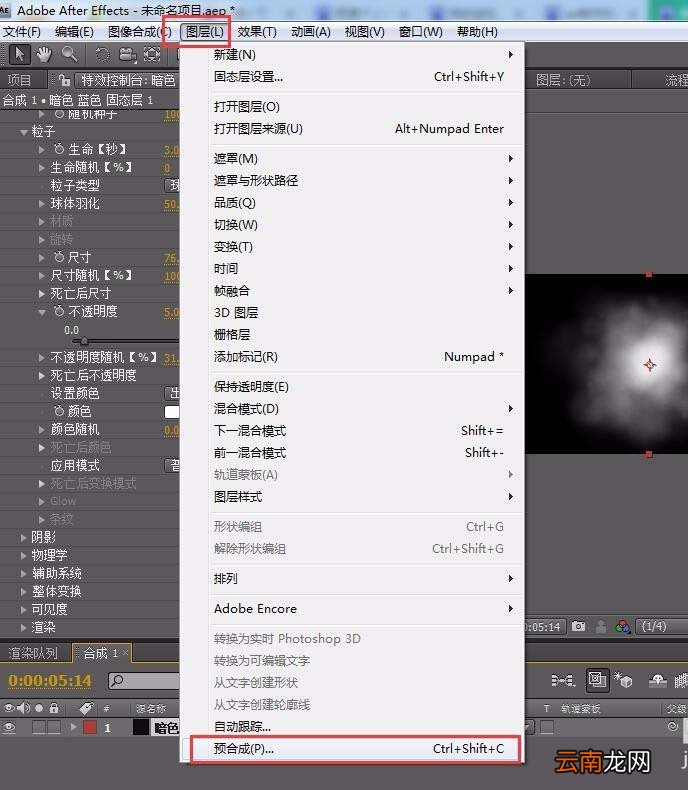
Task: Expand the 死亡后尺寸 property
Action: (42, 293)
